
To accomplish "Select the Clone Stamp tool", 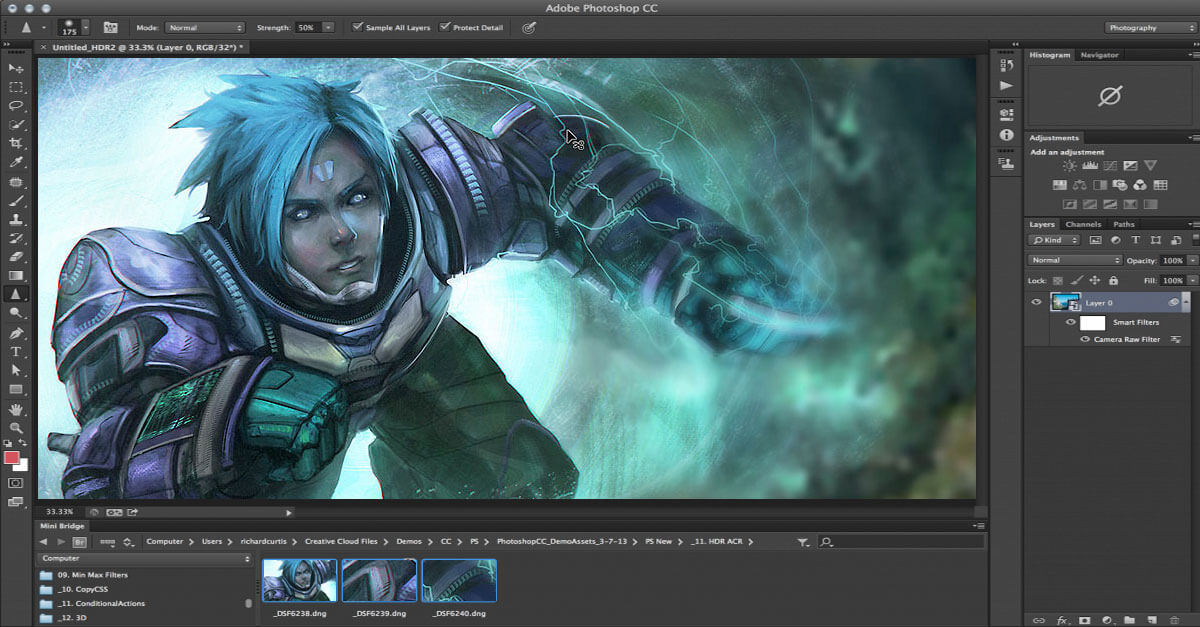I will click(x=16, y=219).
